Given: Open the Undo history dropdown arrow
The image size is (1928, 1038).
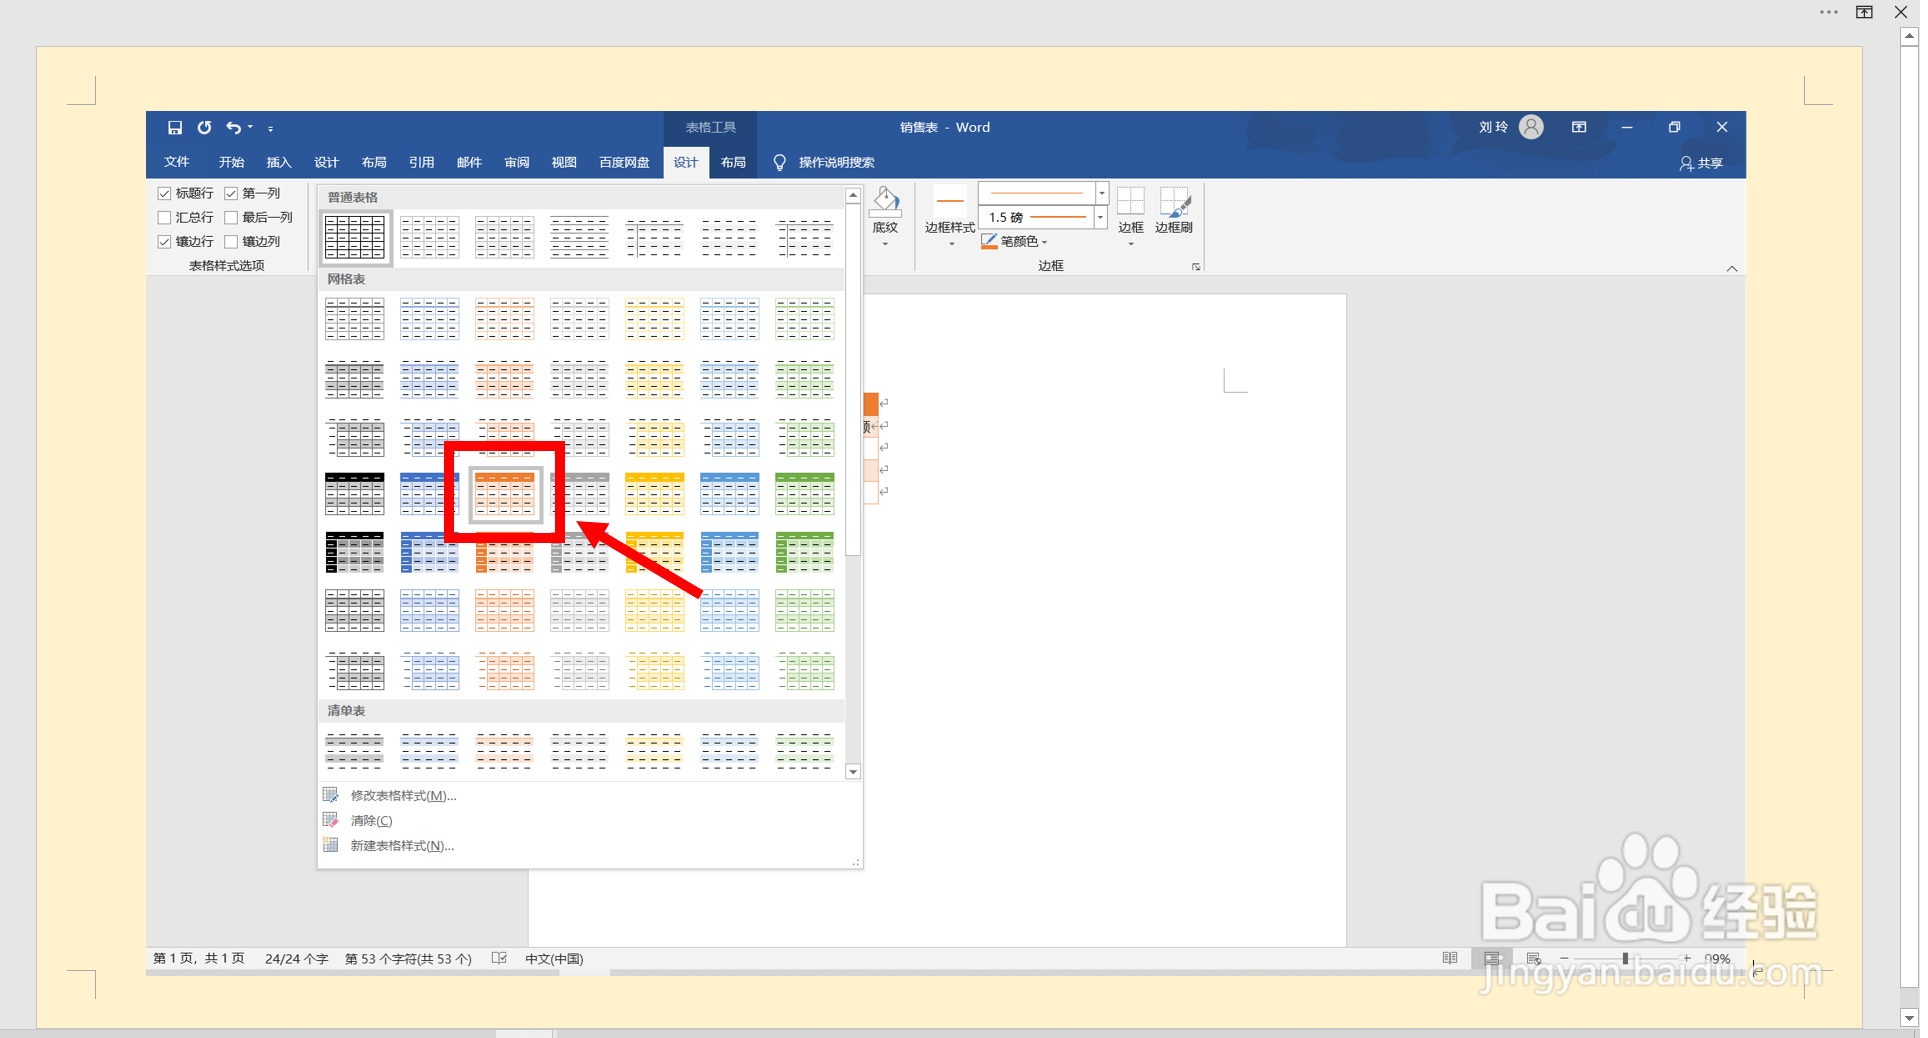Looking at the screenshot, I should click(x=250, y=127).
